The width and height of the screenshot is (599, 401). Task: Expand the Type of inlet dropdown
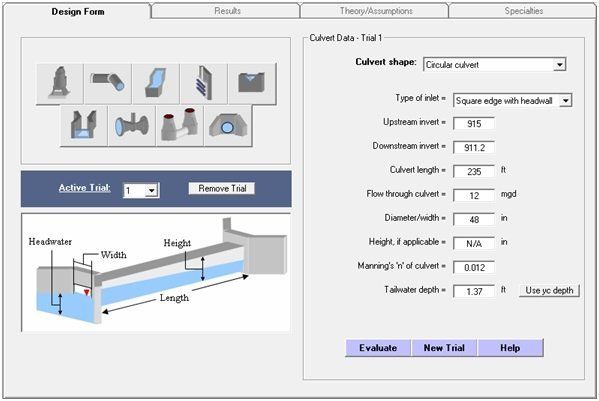512,101
